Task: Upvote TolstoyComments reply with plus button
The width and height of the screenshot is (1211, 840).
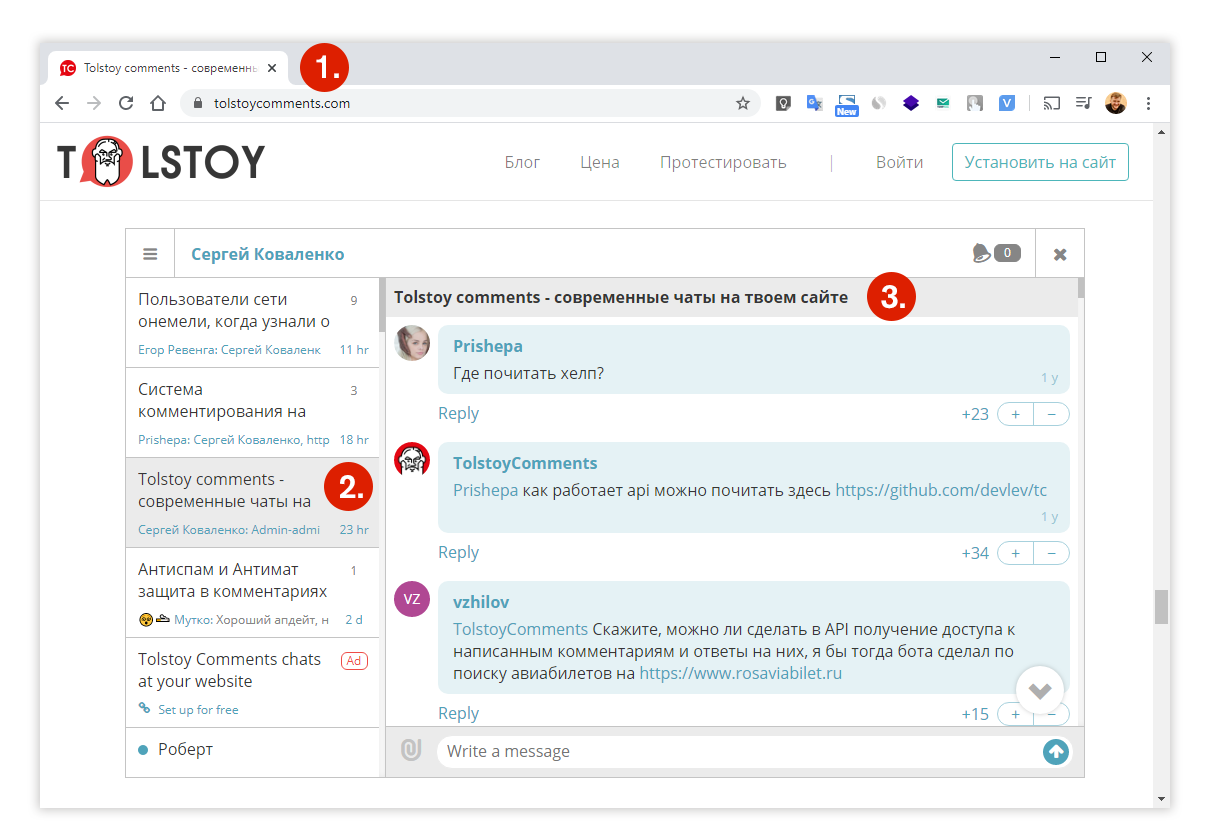Action: coord(1015,553)
